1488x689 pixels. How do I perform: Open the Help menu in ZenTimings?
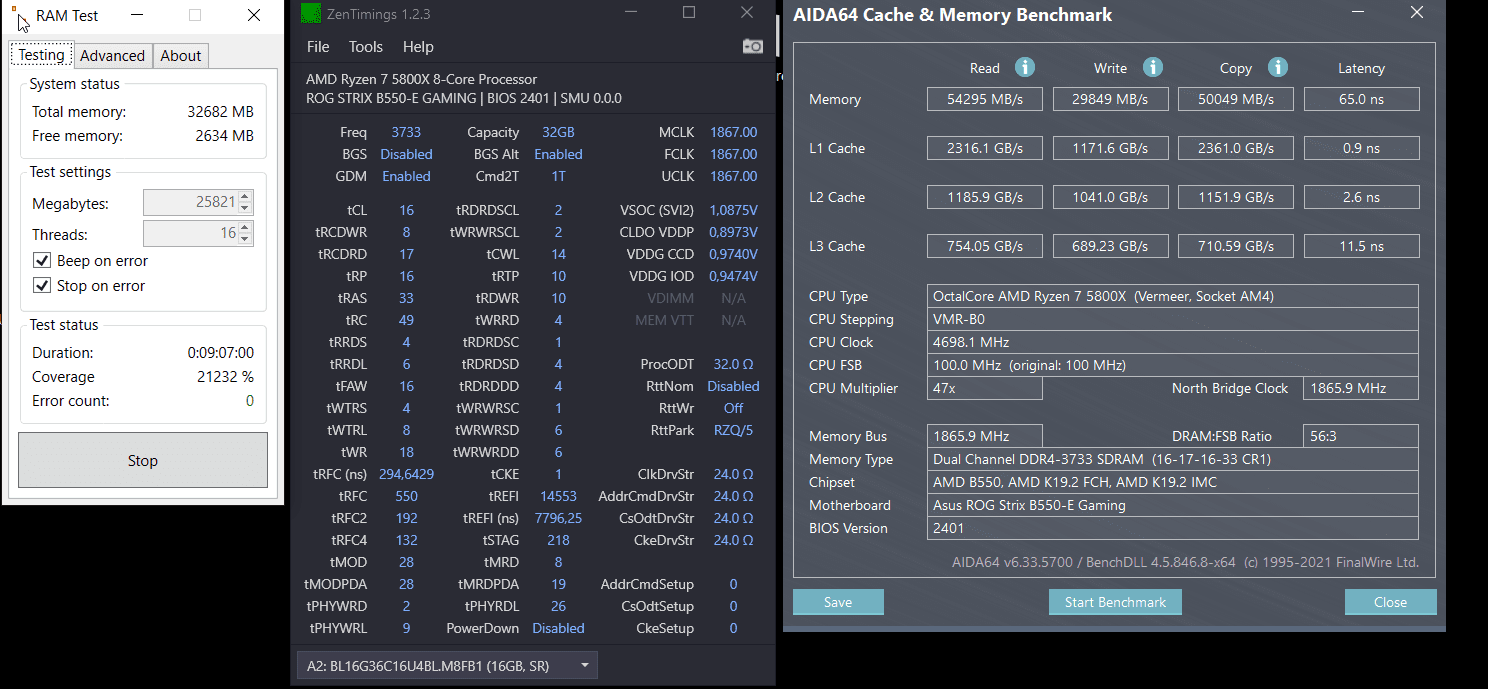[x=418, y=47]
